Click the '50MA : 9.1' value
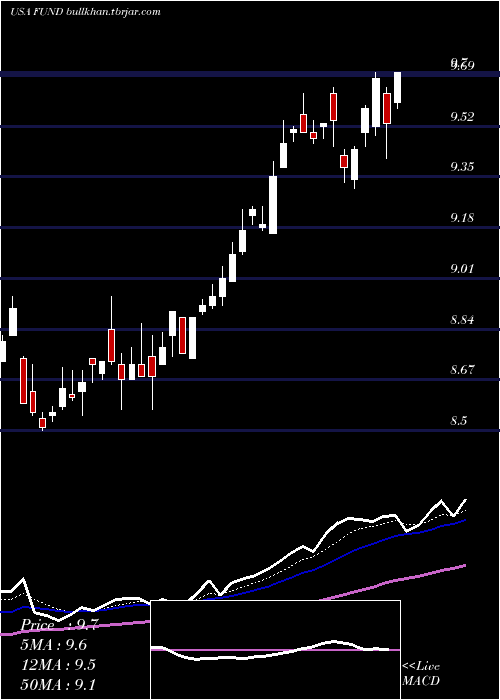 click(x=58, y=684)
